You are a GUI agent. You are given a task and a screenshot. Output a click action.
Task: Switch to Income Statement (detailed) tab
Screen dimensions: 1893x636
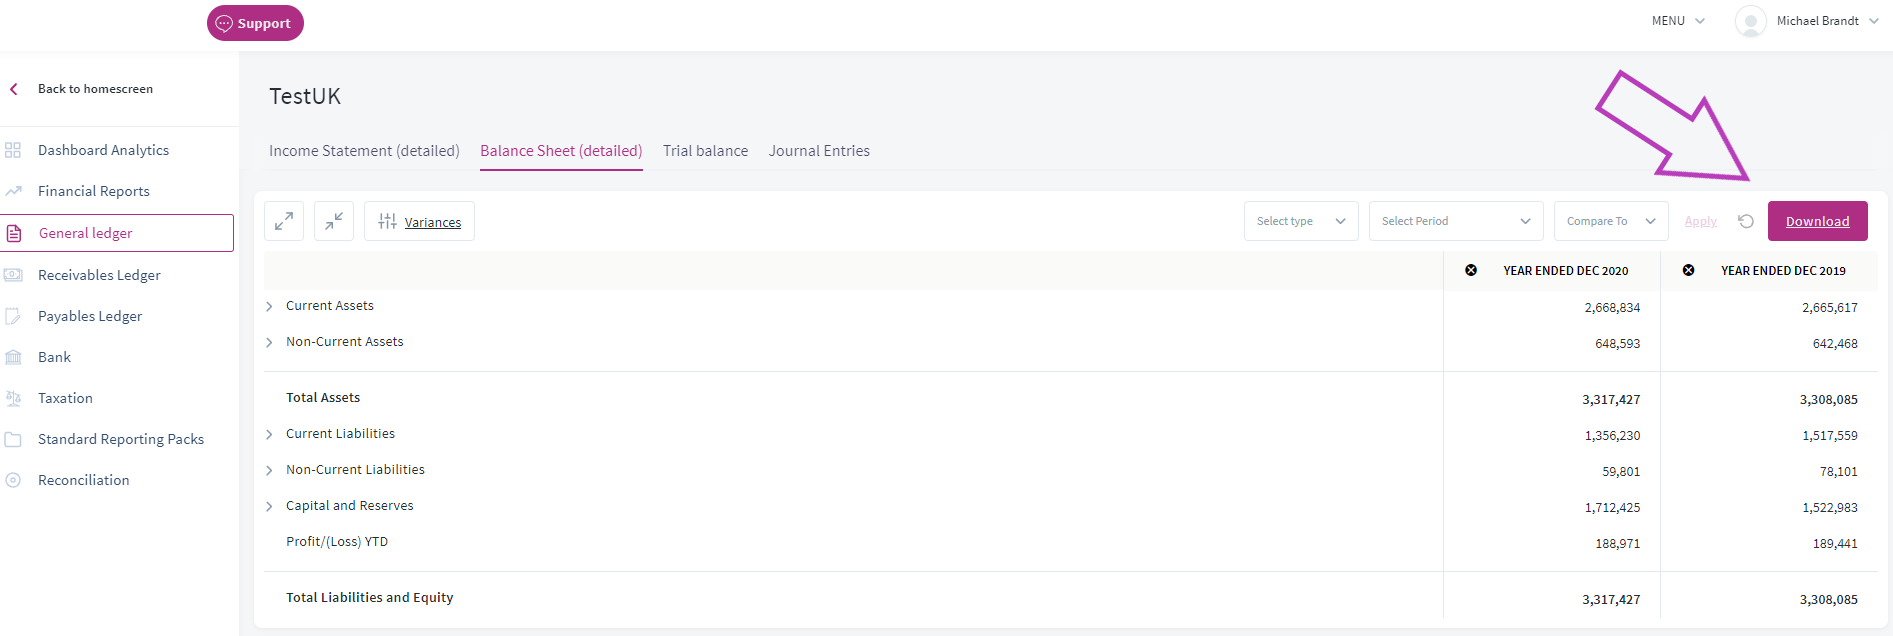pyautogui.click(x=364, y=151)
